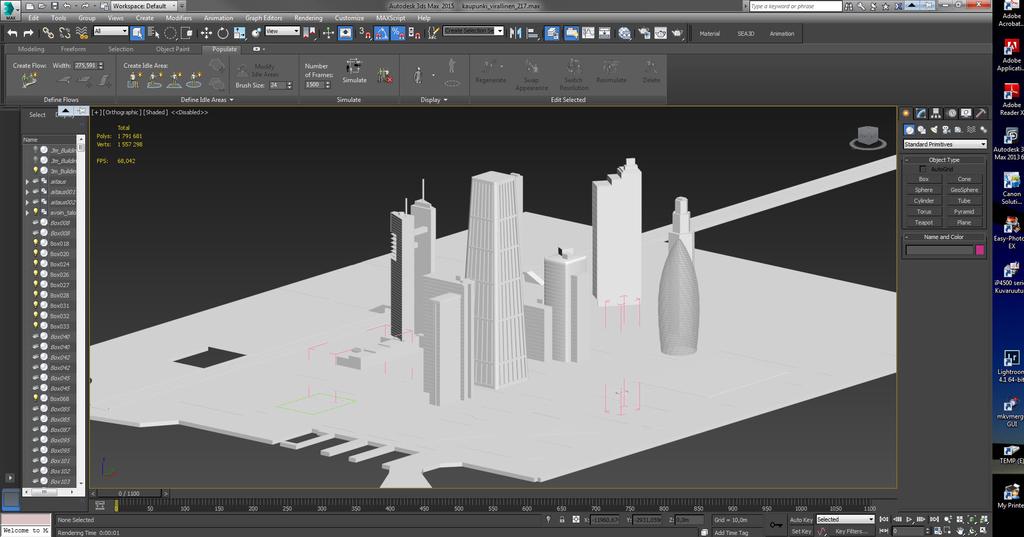This screenshot has height=537, width=1024.
Task: Click frame 500 on the timeline ruler
Action: pos(458,508)
